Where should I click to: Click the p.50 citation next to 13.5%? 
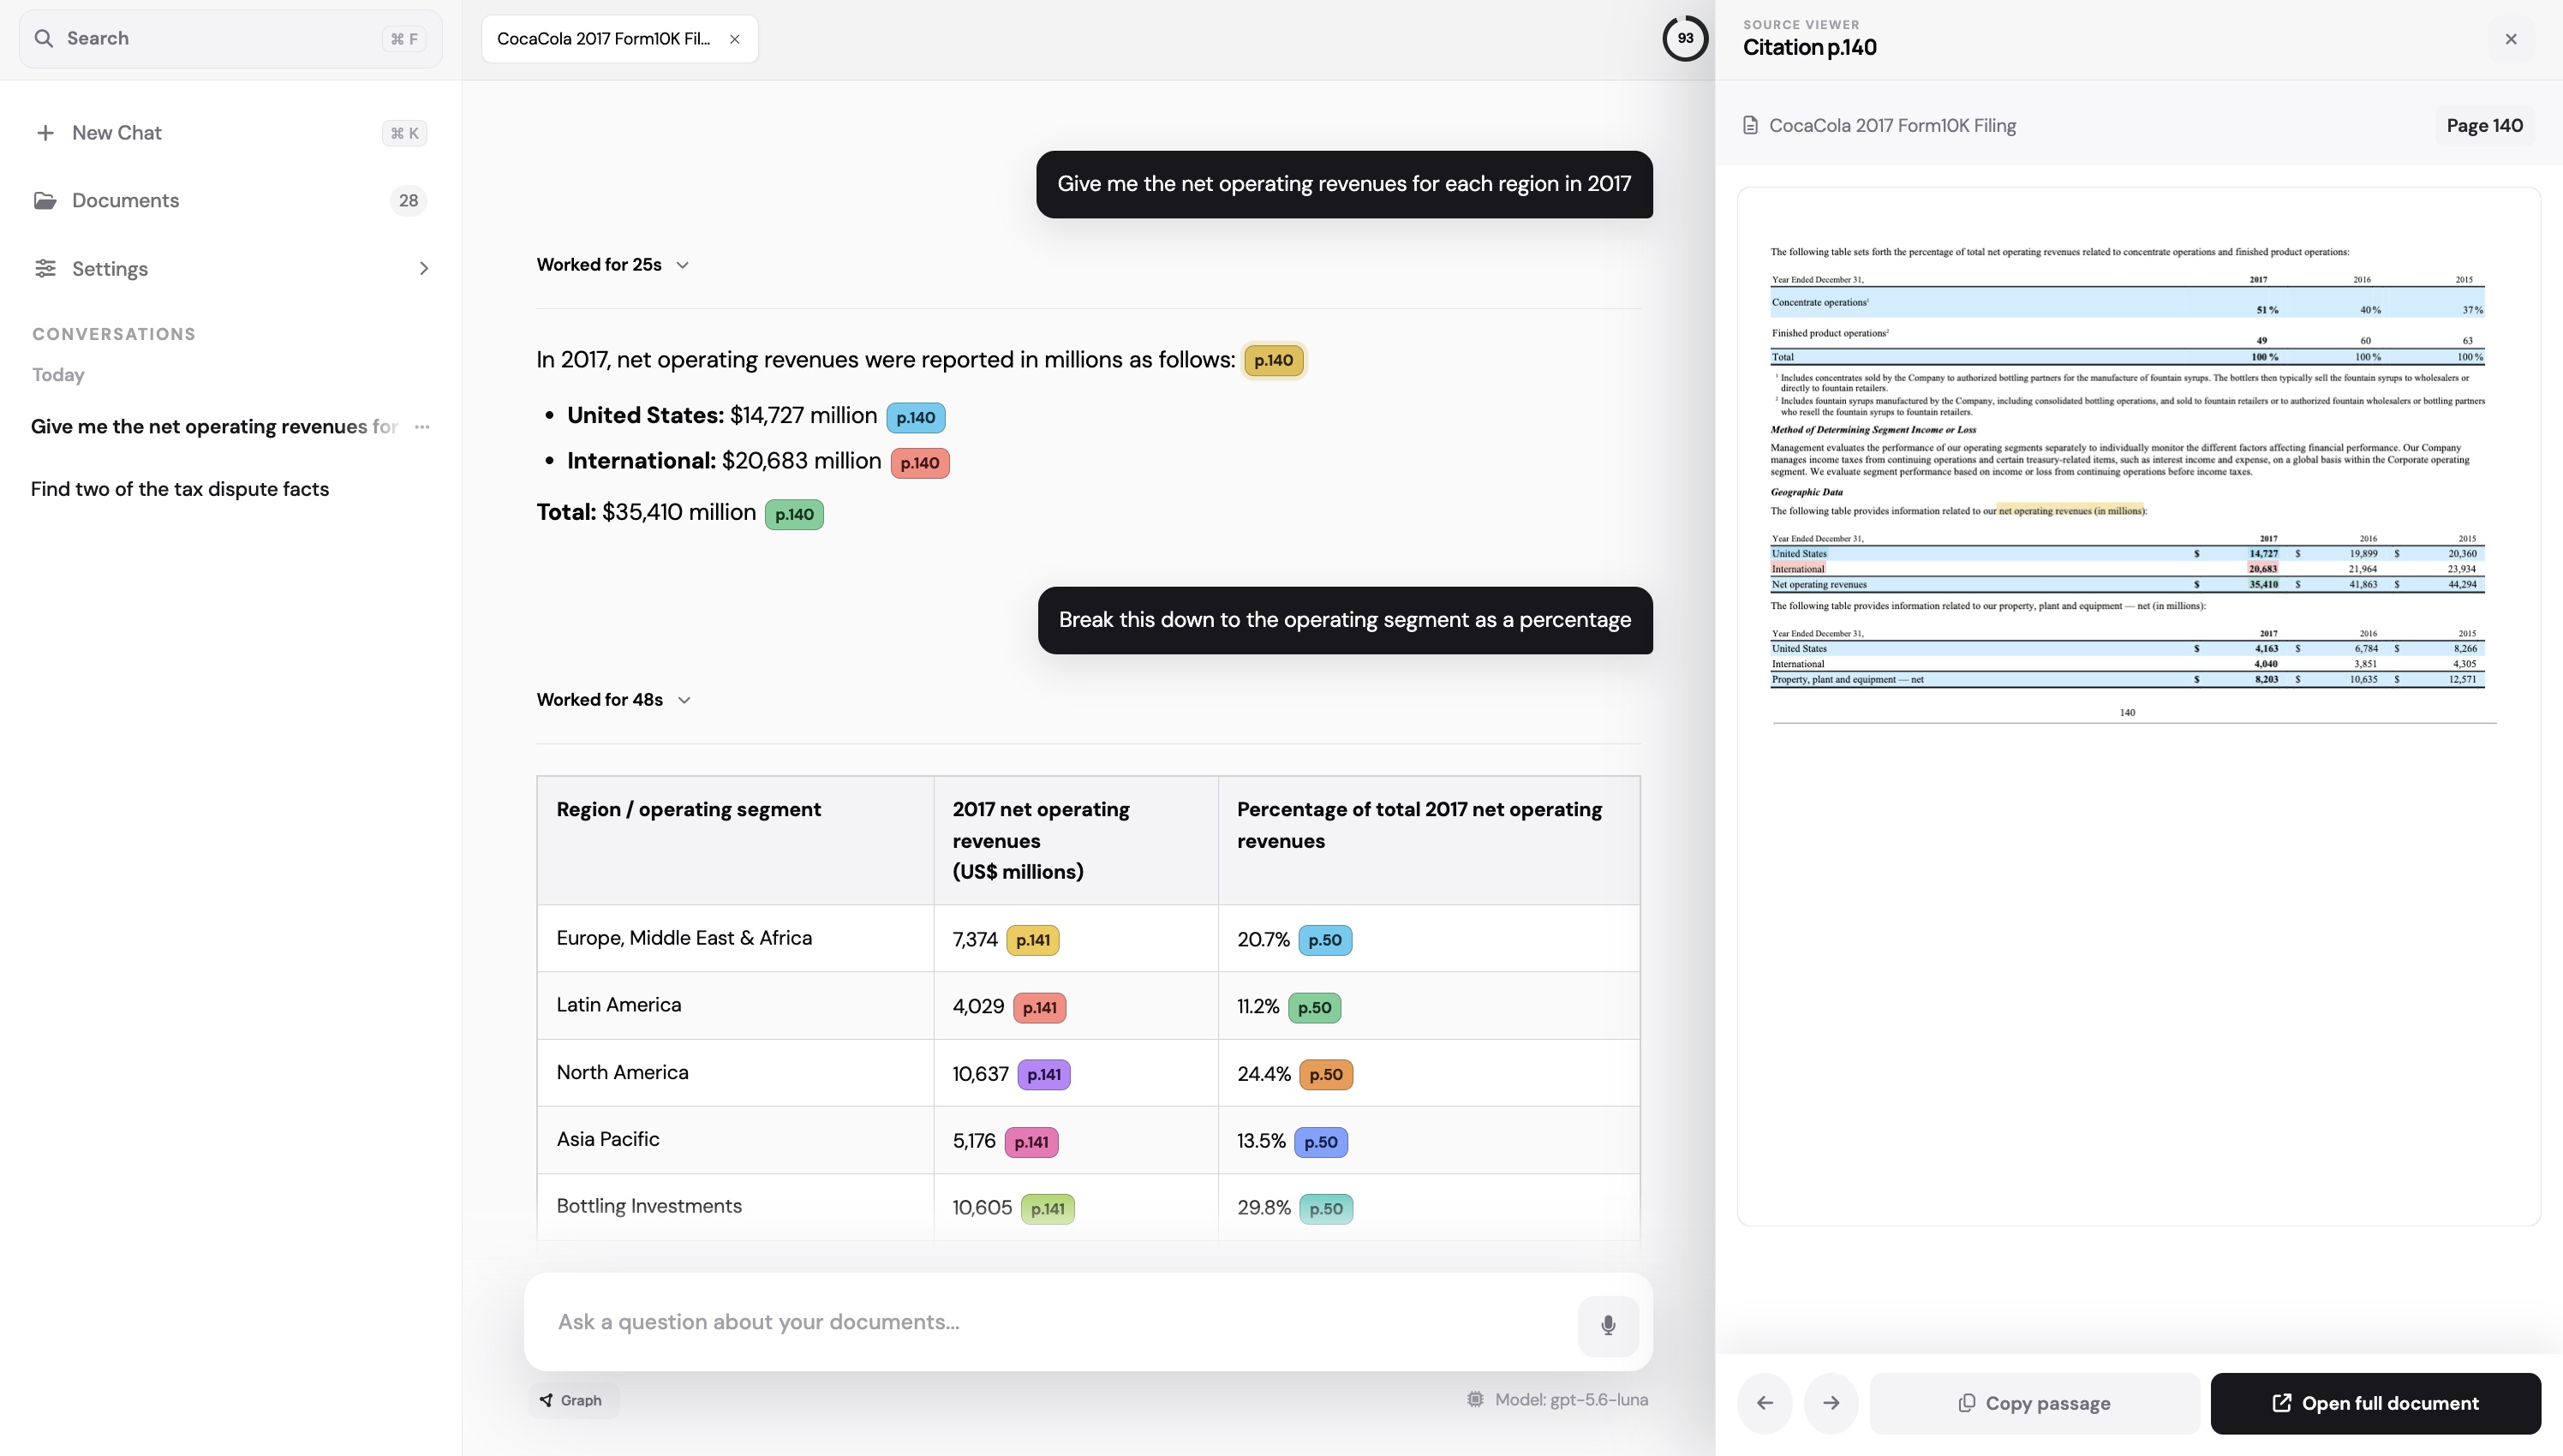[1320, 1142]
